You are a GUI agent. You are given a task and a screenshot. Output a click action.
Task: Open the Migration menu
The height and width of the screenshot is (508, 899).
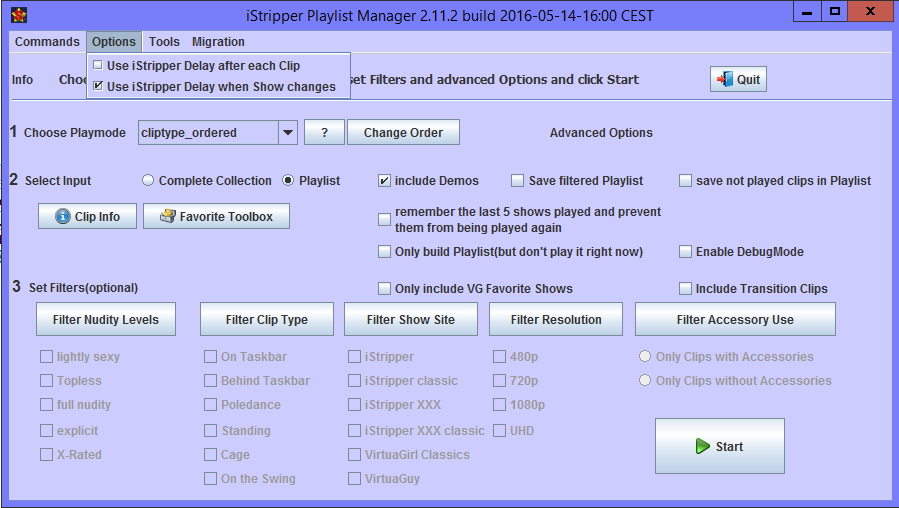pyautogui.click(x=218, y=42)
